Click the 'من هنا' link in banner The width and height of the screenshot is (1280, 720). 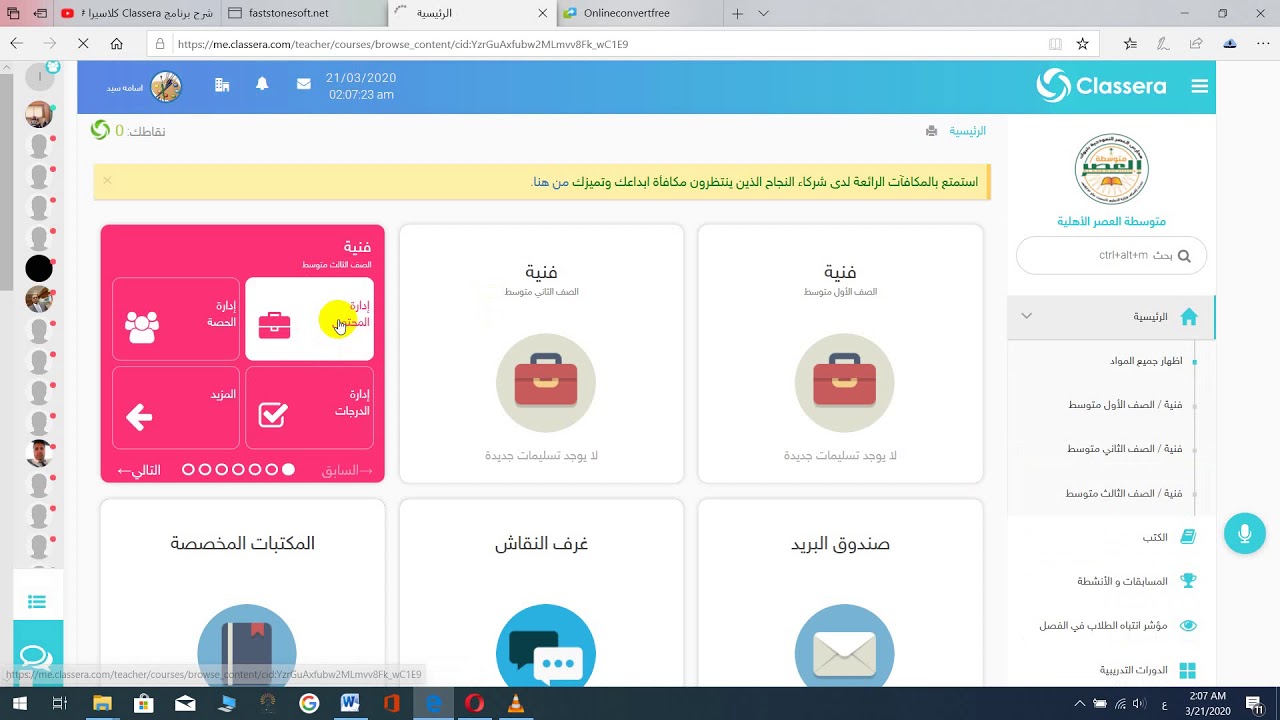coord(551,182)
